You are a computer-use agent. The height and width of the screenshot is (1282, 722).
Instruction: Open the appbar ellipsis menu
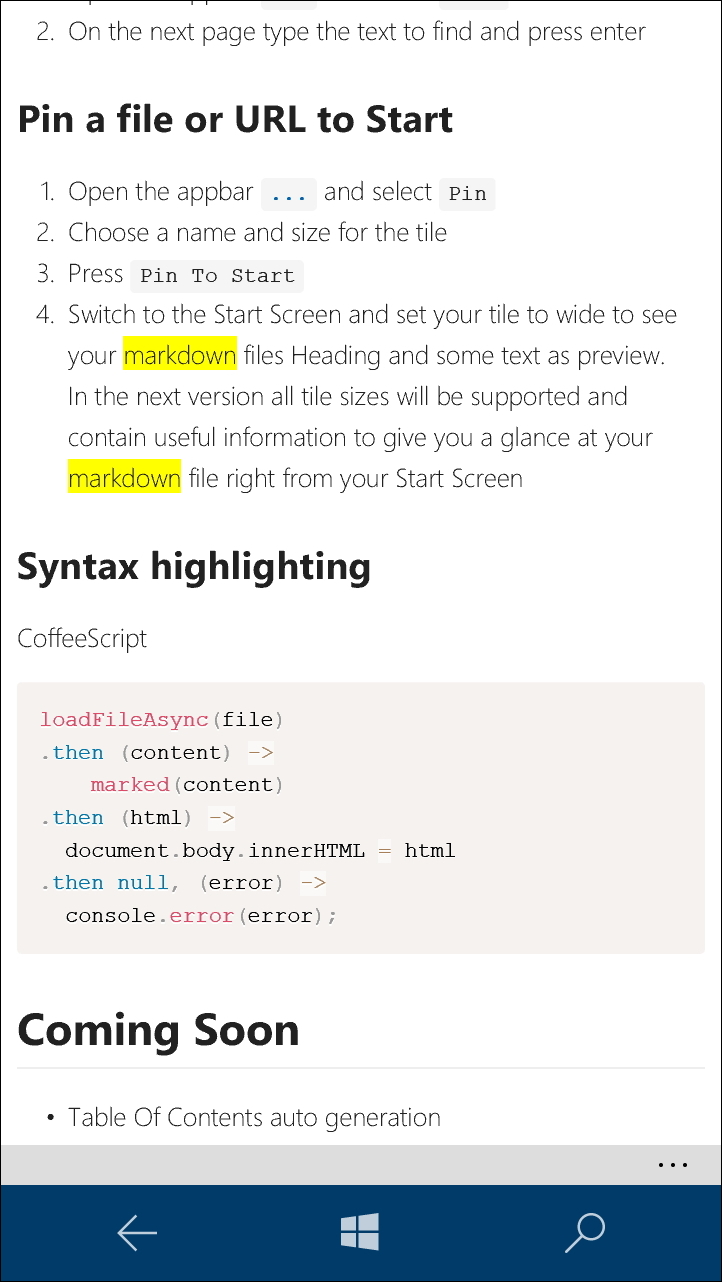coord(672,1165)
